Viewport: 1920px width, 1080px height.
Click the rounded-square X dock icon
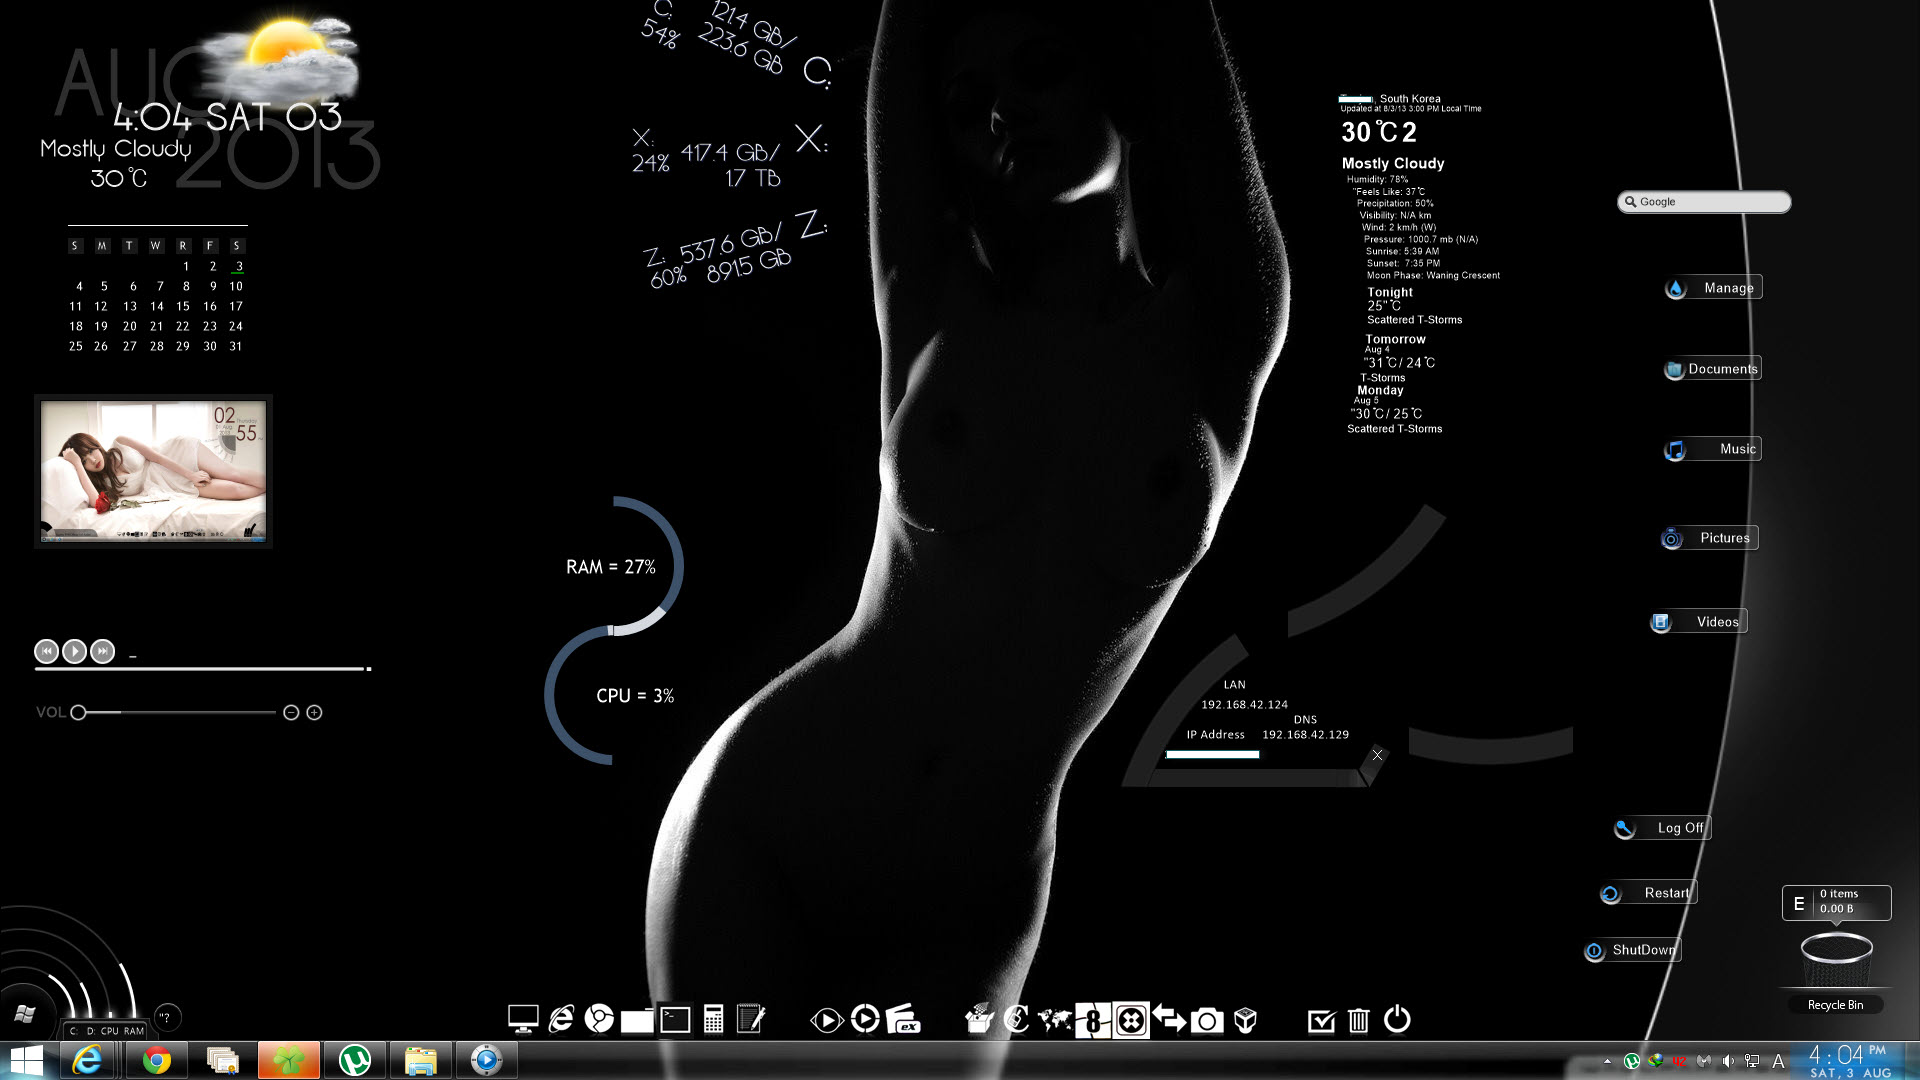coord(1131,1020)
